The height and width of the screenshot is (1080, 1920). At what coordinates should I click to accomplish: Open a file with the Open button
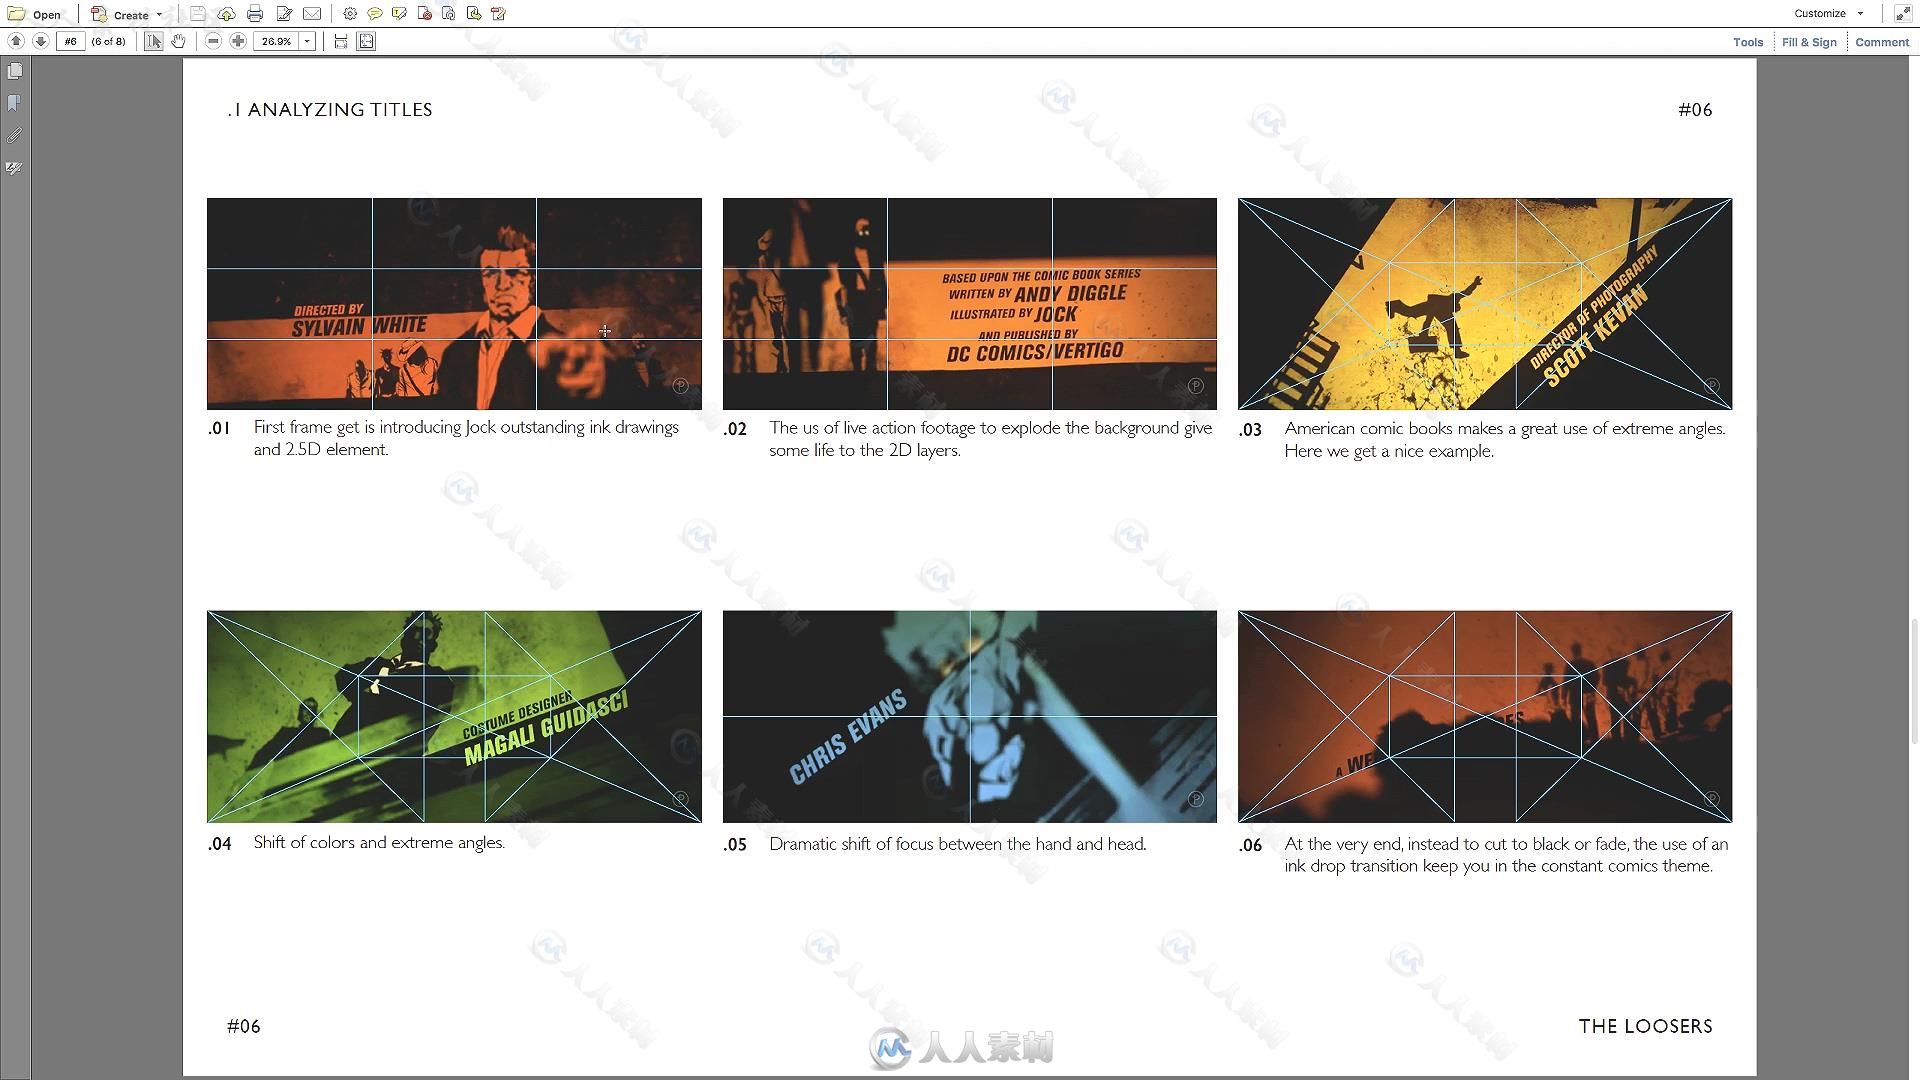coord(34,14)
